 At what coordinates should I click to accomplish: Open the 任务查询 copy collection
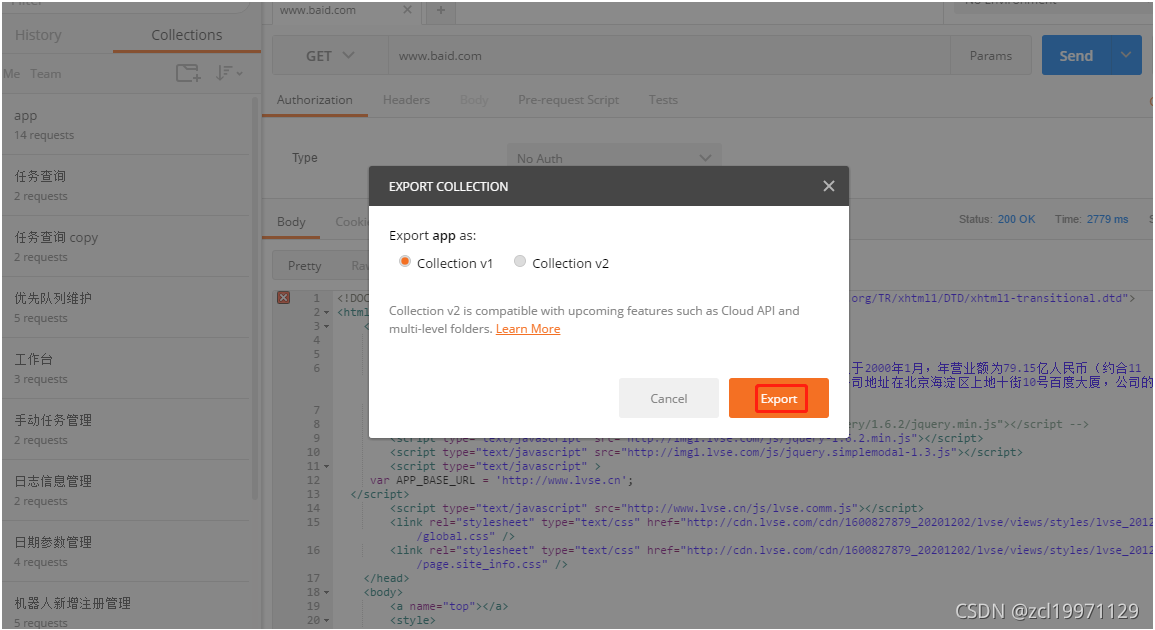point(127,247)
